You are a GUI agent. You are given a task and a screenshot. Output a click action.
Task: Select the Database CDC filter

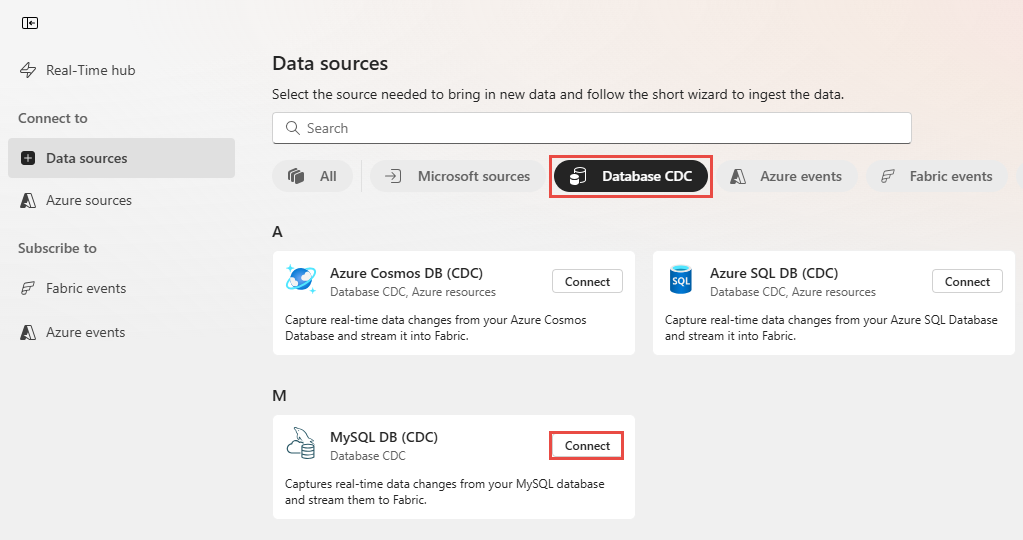click(x=631, y=176)
